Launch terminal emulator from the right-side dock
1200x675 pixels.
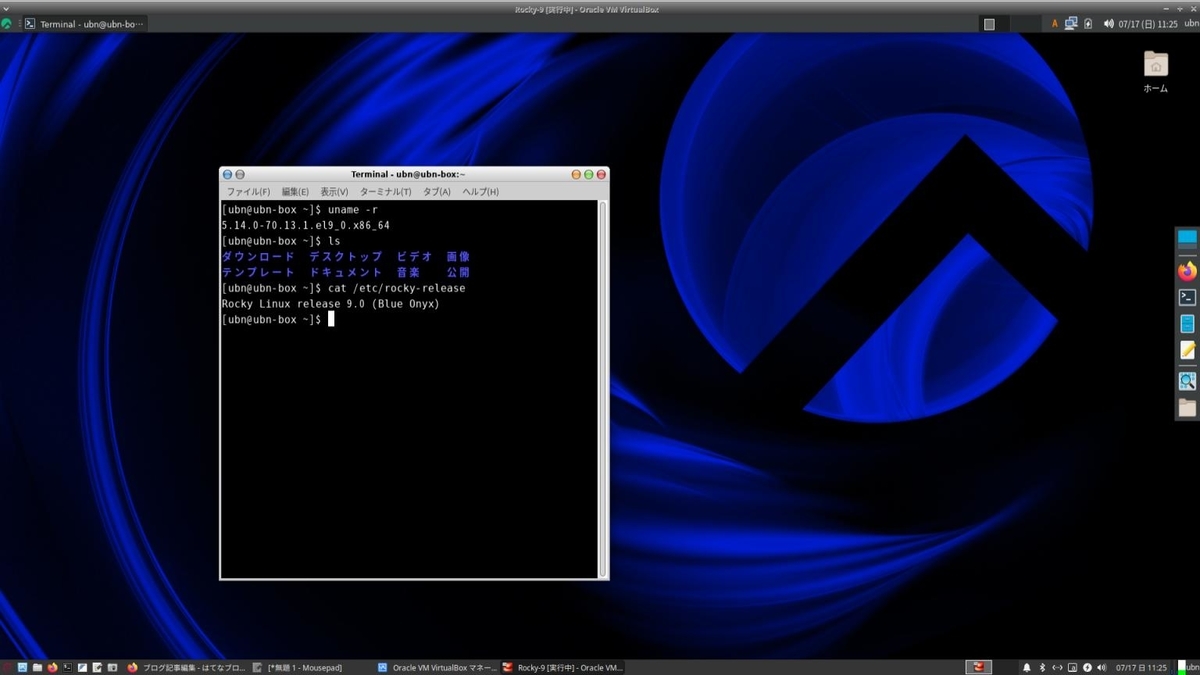pyautogui.click(x=1187, y=297)
